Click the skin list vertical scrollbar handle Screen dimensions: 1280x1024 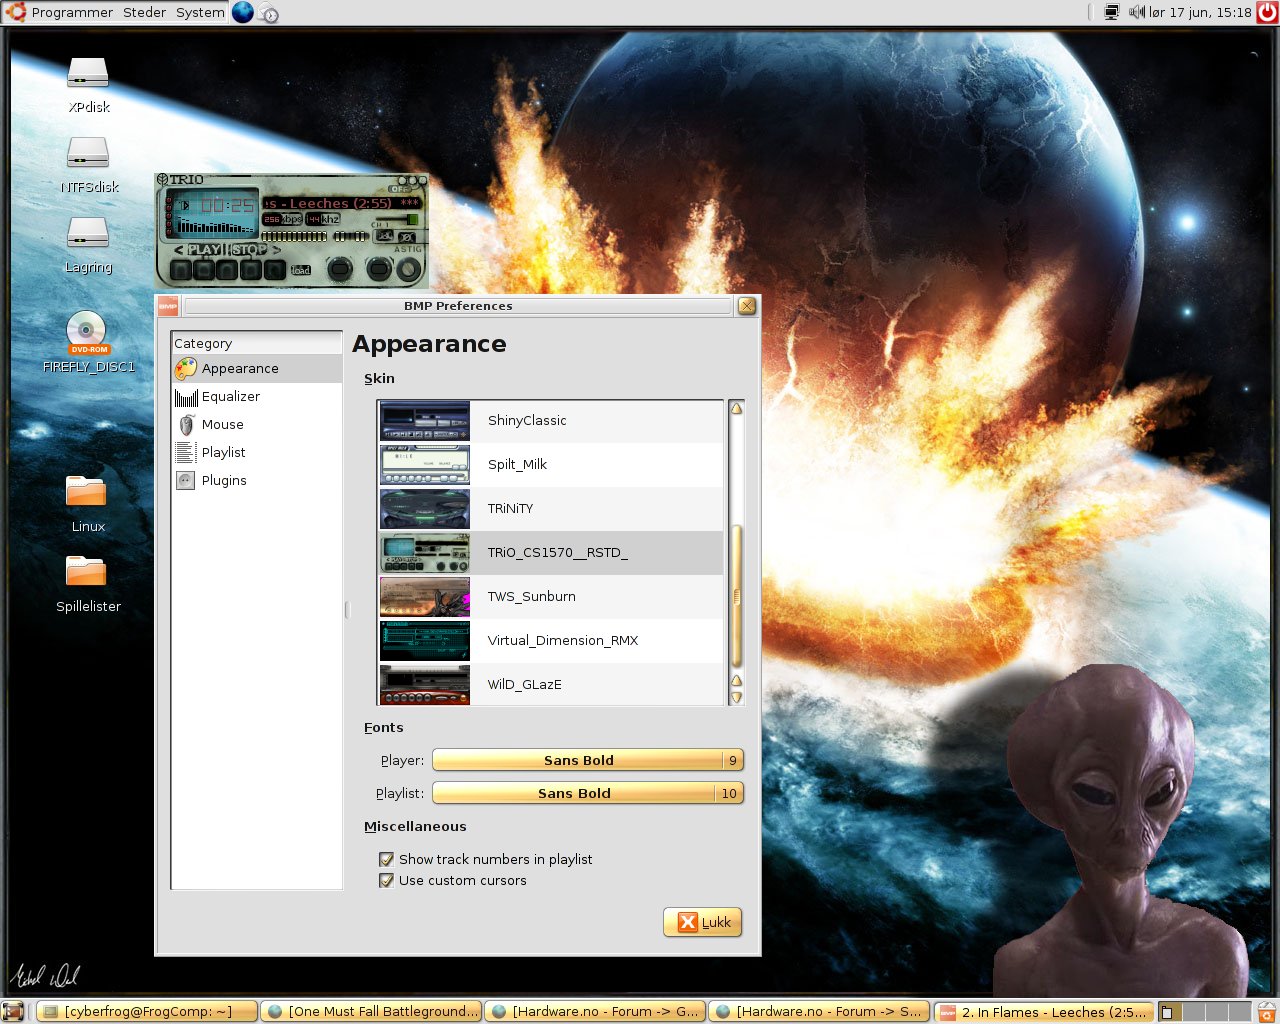737,597
